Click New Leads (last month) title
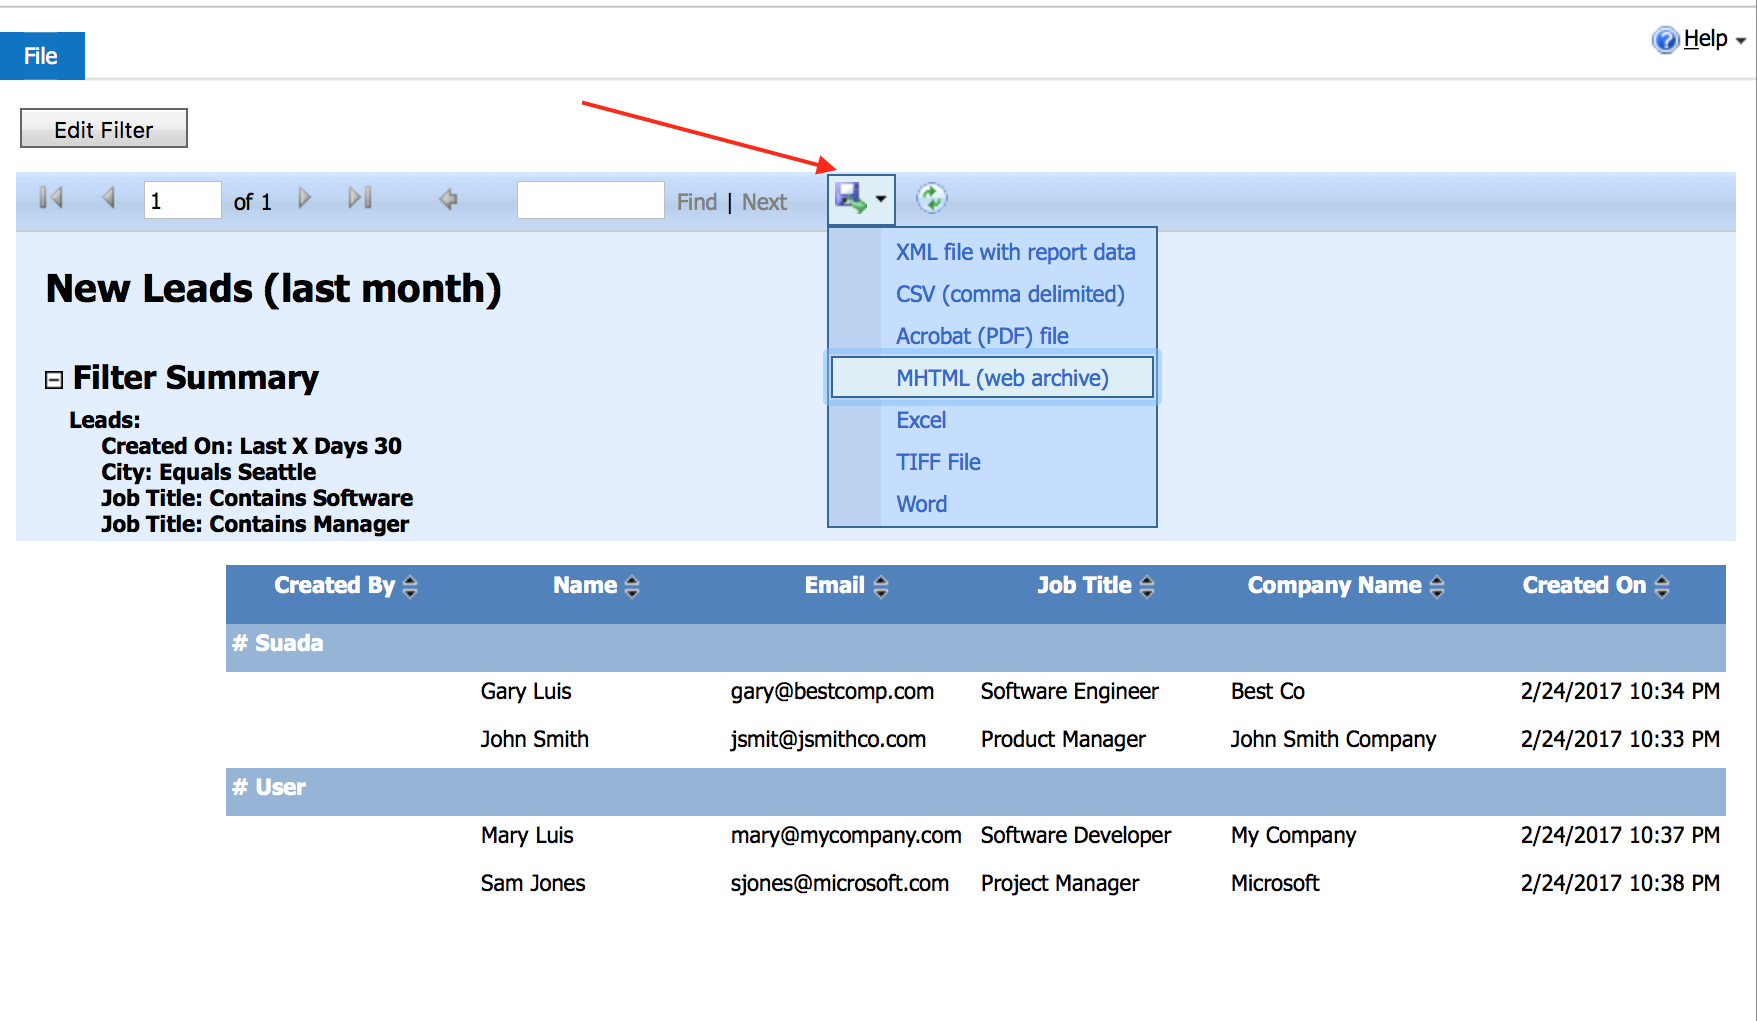1757x1021 pixels. [x=273, y=289]
